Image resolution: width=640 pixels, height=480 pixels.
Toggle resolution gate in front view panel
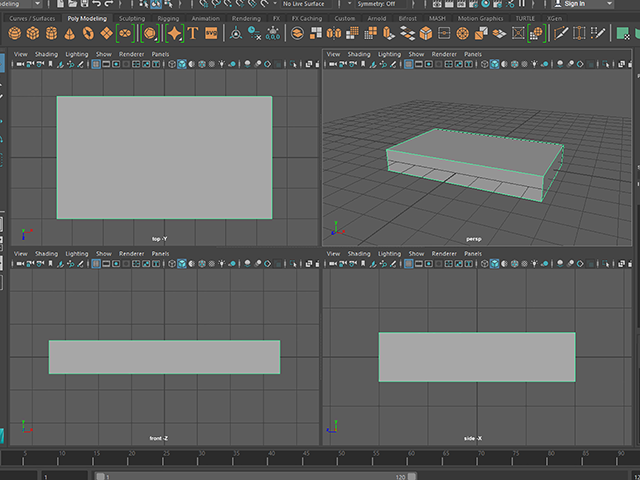(x=116, y=264)
